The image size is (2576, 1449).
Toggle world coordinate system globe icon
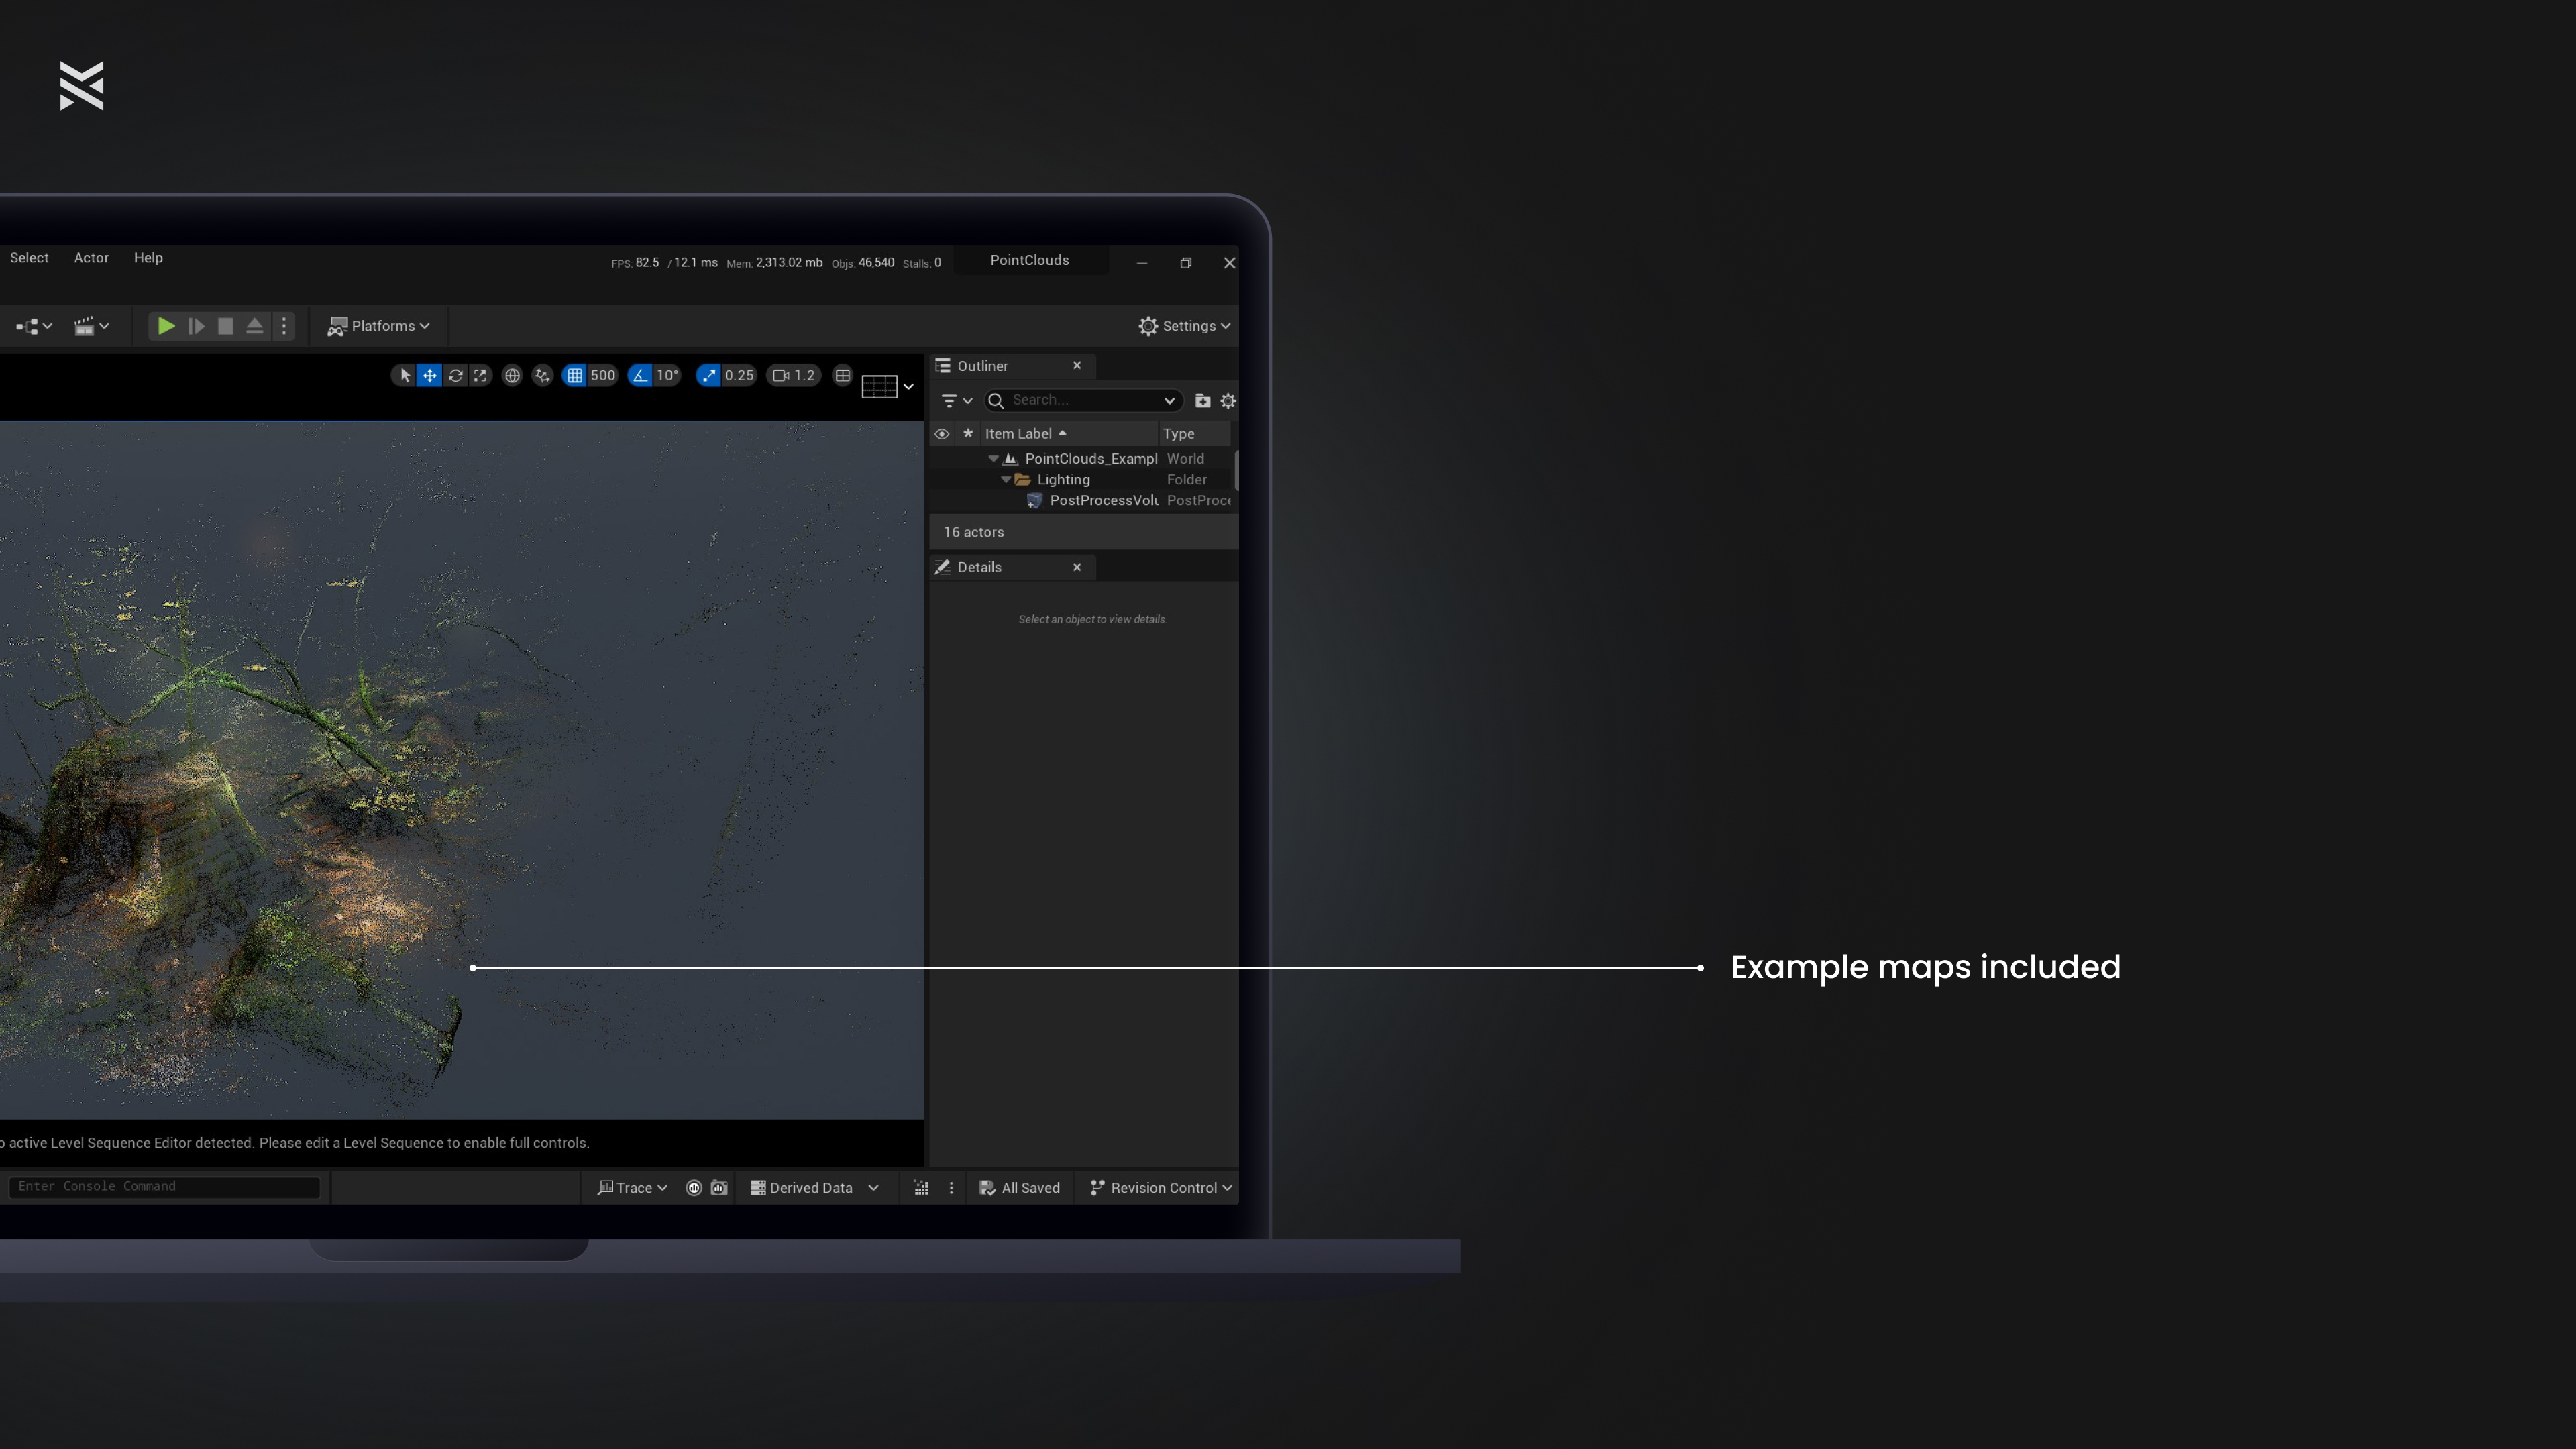(x=512, y=376)
